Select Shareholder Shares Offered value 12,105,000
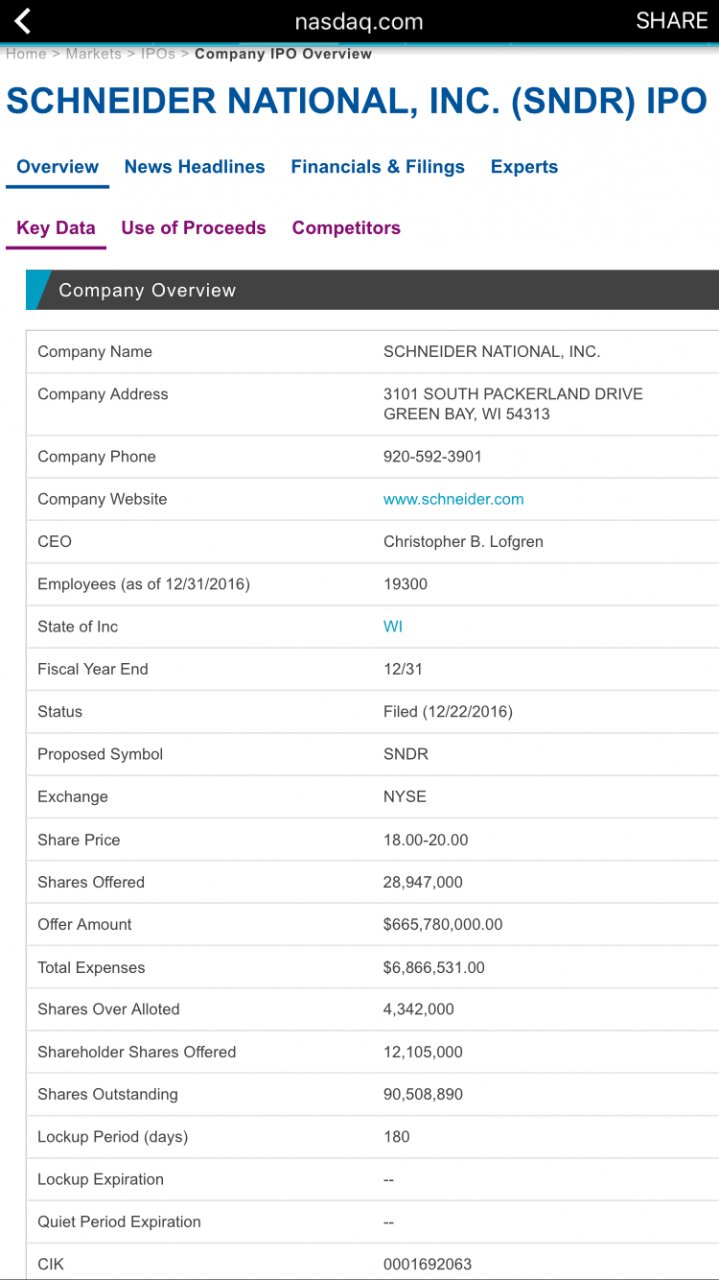Viewport: 719px width, 1280px height. coord(423,1052)
